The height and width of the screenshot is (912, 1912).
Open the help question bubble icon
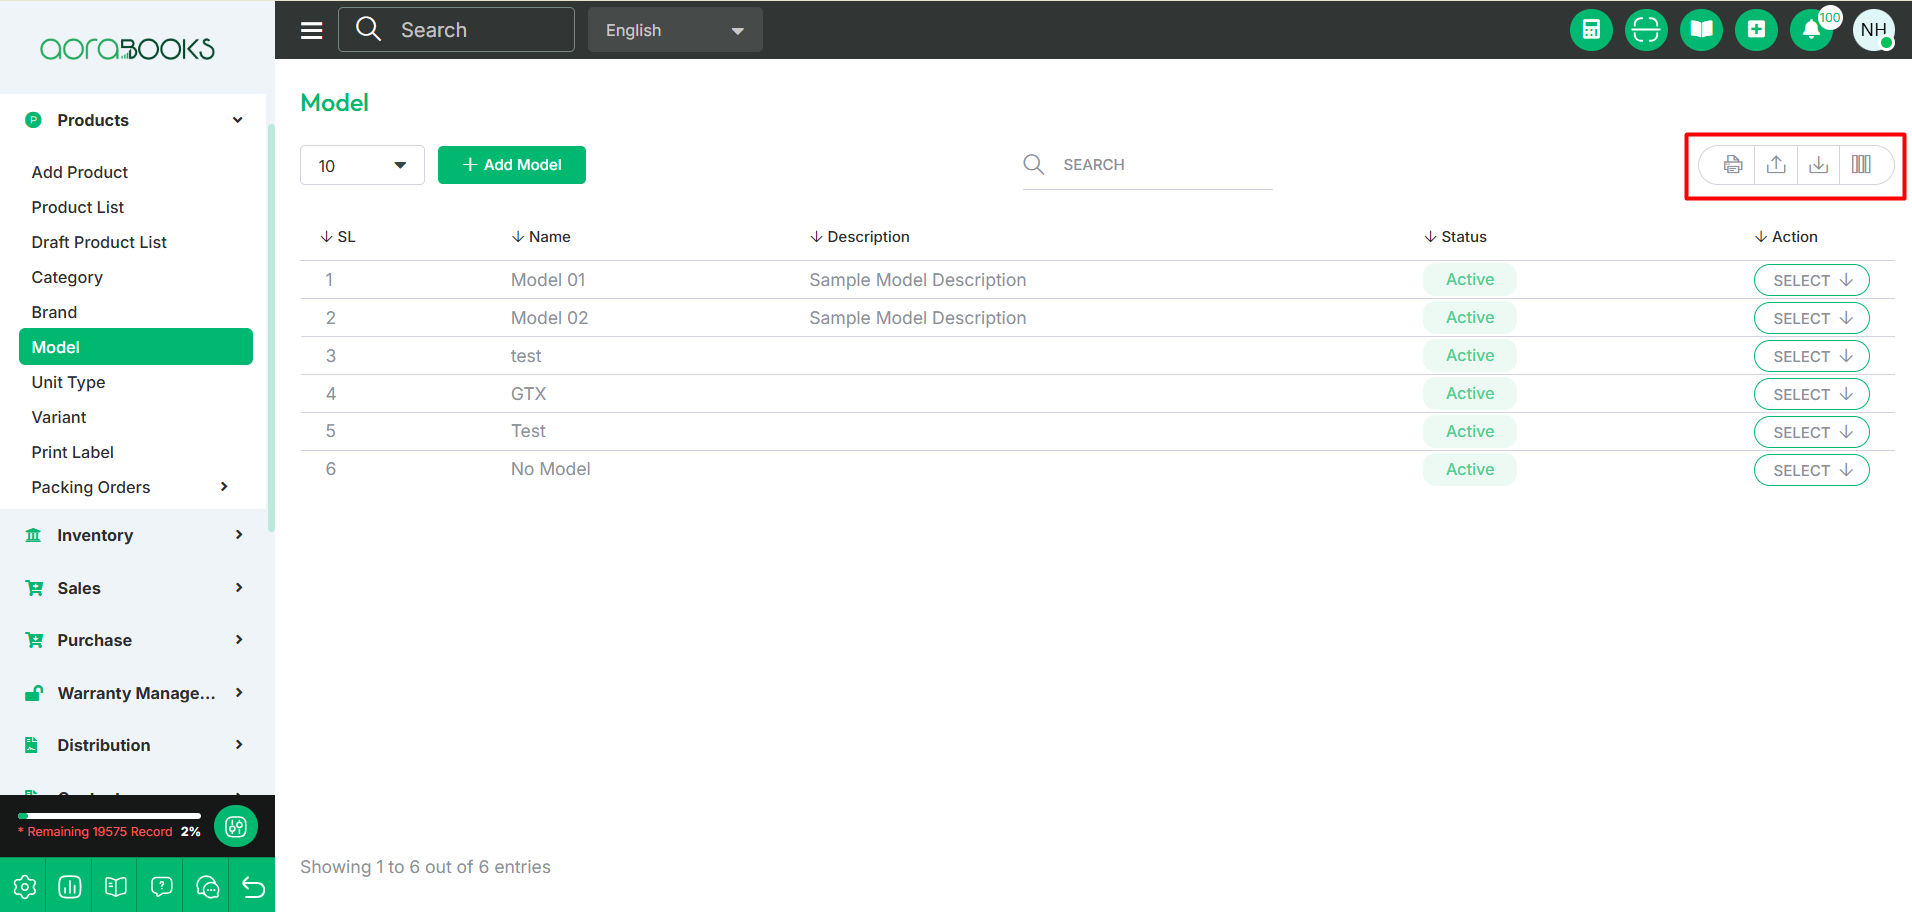coord(162,886)
